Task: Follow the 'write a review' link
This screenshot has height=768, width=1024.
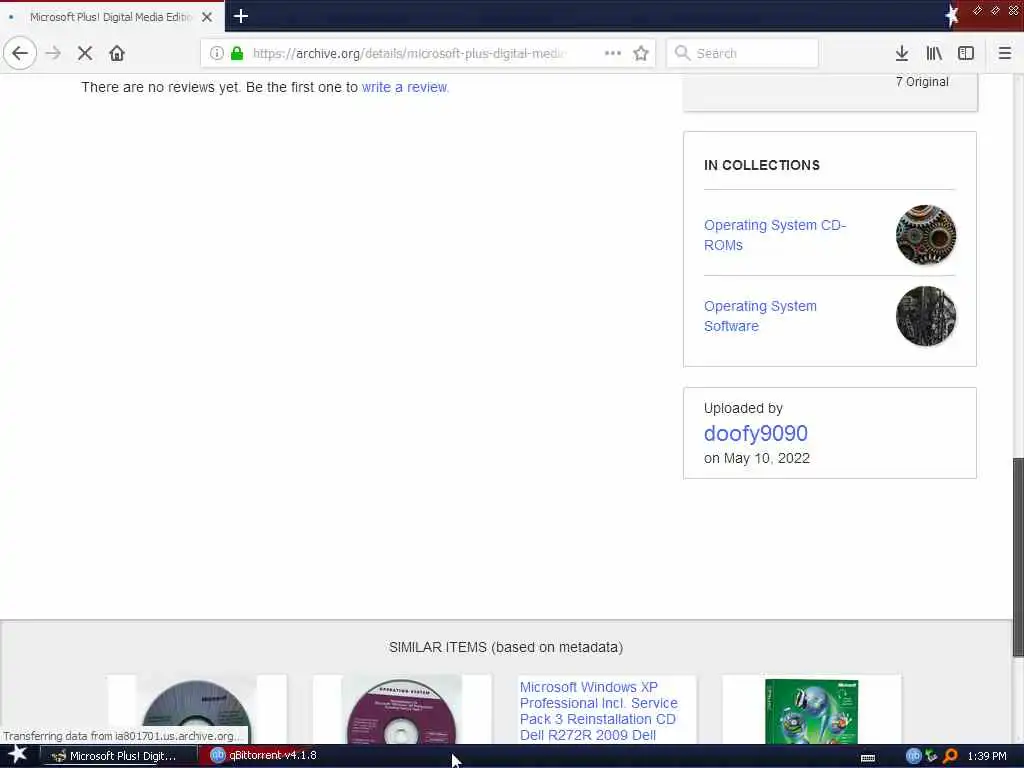Action: [405, 87]
